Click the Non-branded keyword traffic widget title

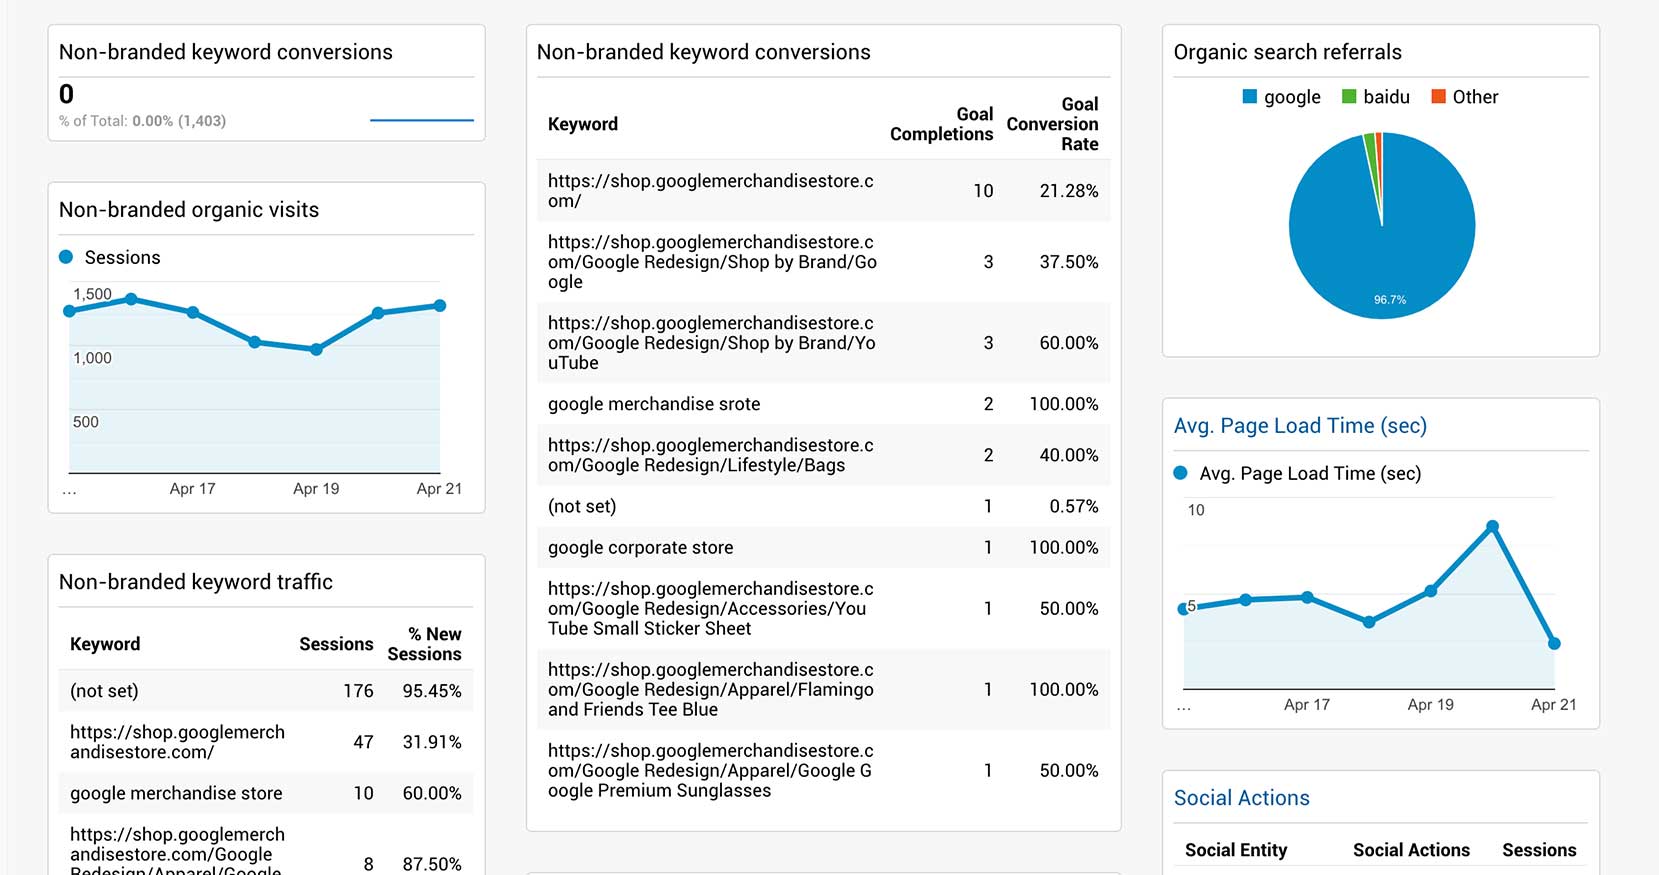click(x=196, y=582)
